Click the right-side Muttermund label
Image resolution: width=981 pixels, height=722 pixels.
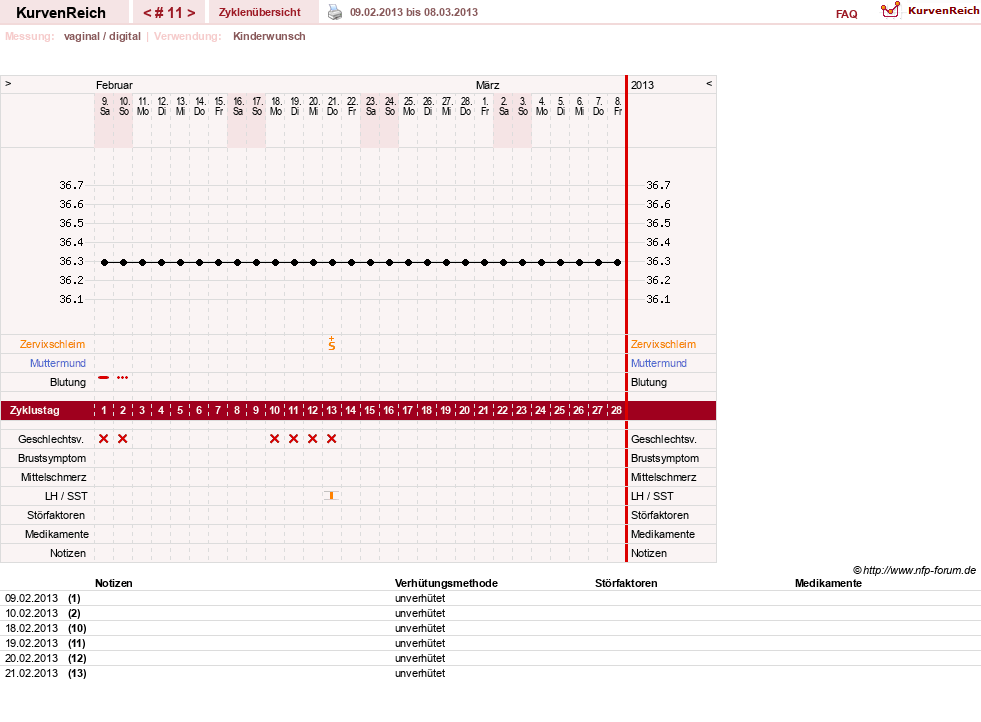pos(659,363)
